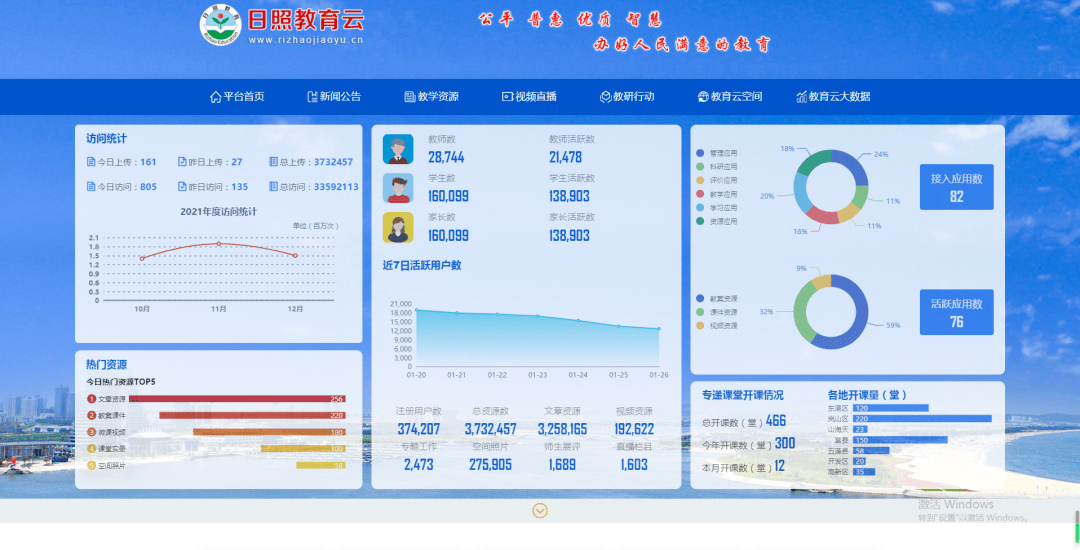Click the 空间照片 bar showing 58
The height and width of the screenshot is (550, 1080).
point(321,465)
